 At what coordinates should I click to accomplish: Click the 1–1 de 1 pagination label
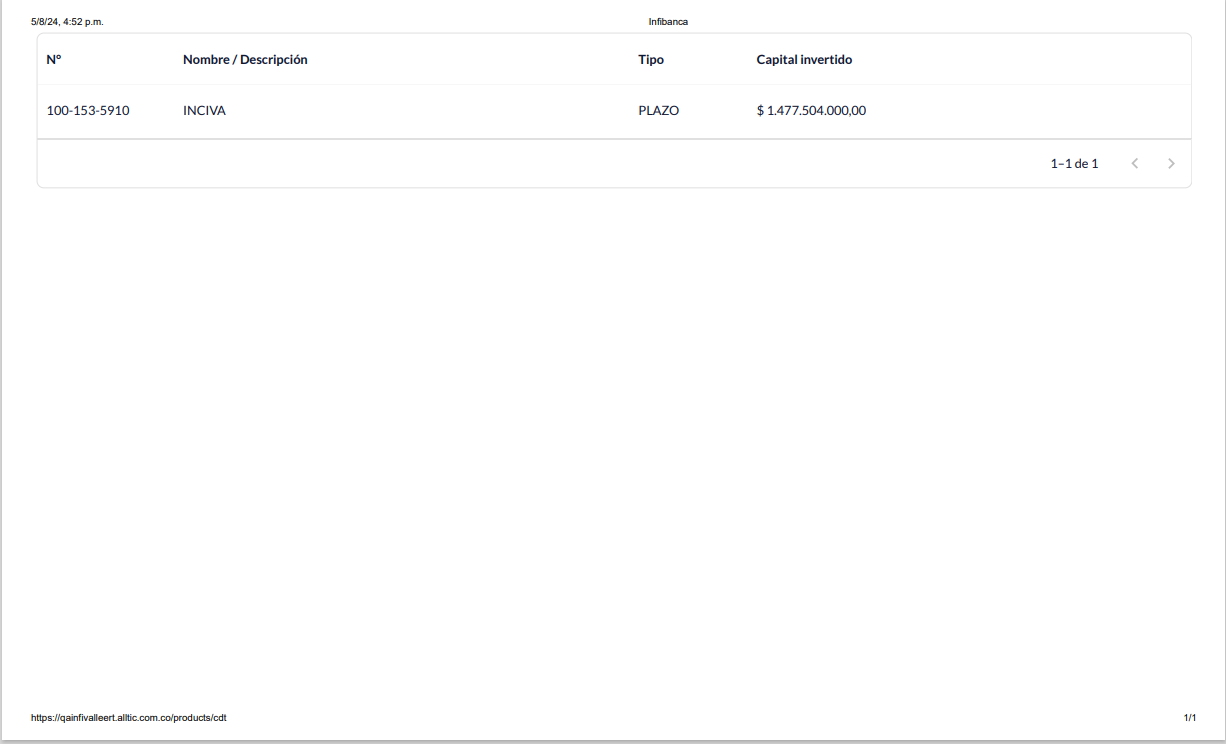click(x=1074, y=163)
